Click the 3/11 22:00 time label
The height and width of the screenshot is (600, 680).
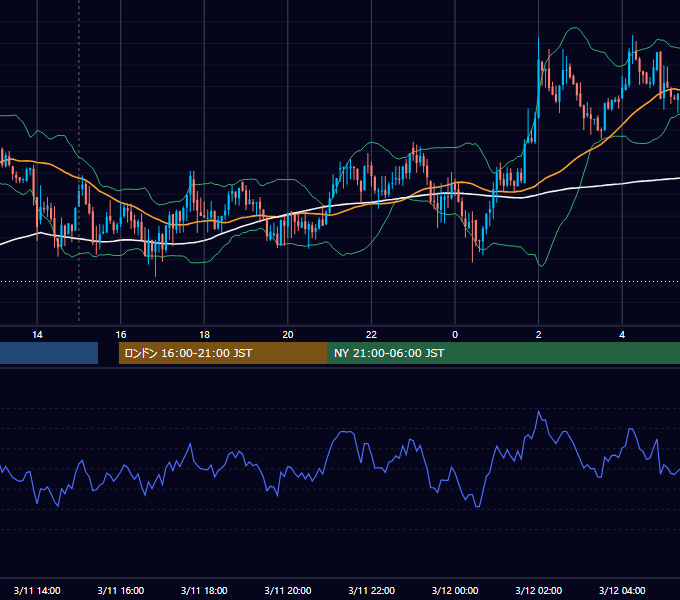372,590
